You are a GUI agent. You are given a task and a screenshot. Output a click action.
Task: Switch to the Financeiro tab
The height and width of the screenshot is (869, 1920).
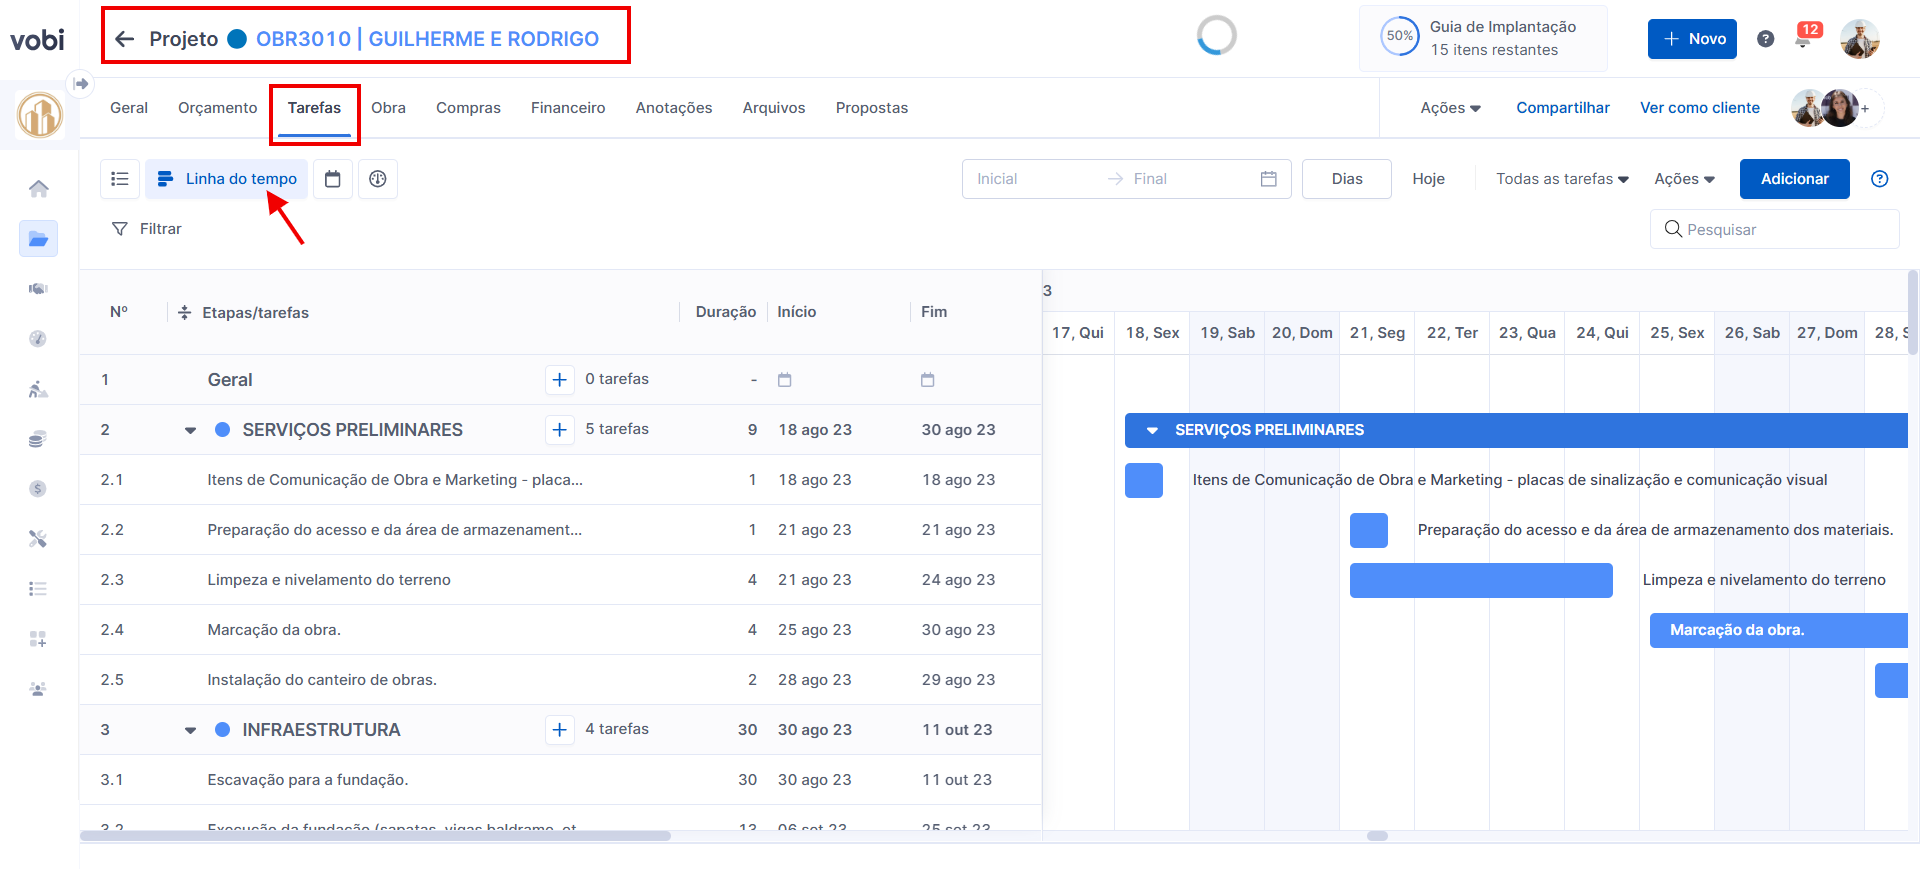point(567,108)
